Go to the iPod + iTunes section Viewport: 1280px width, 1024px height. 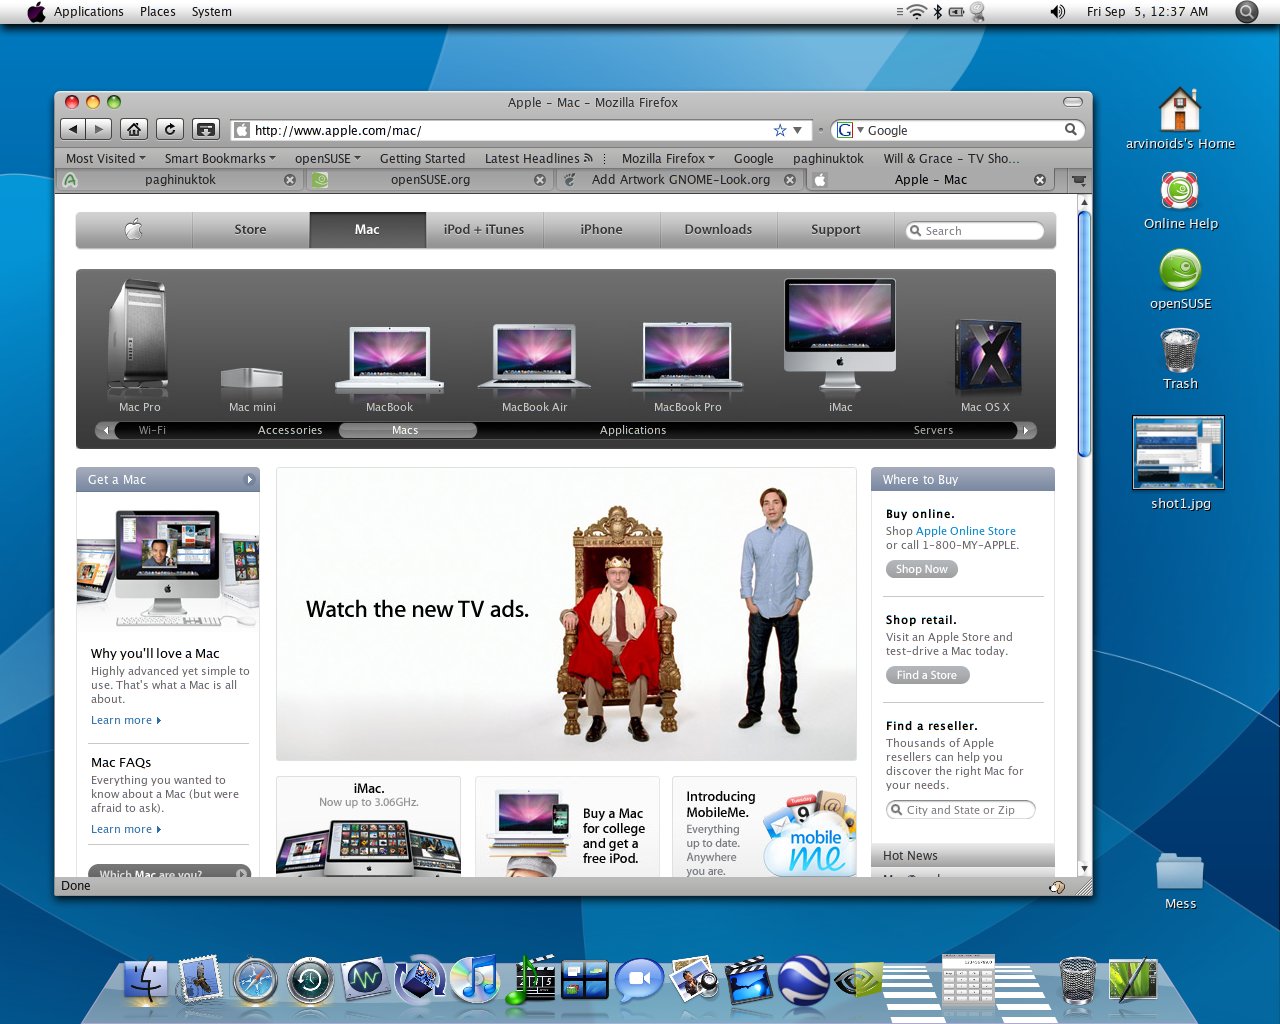click(484, 229)
